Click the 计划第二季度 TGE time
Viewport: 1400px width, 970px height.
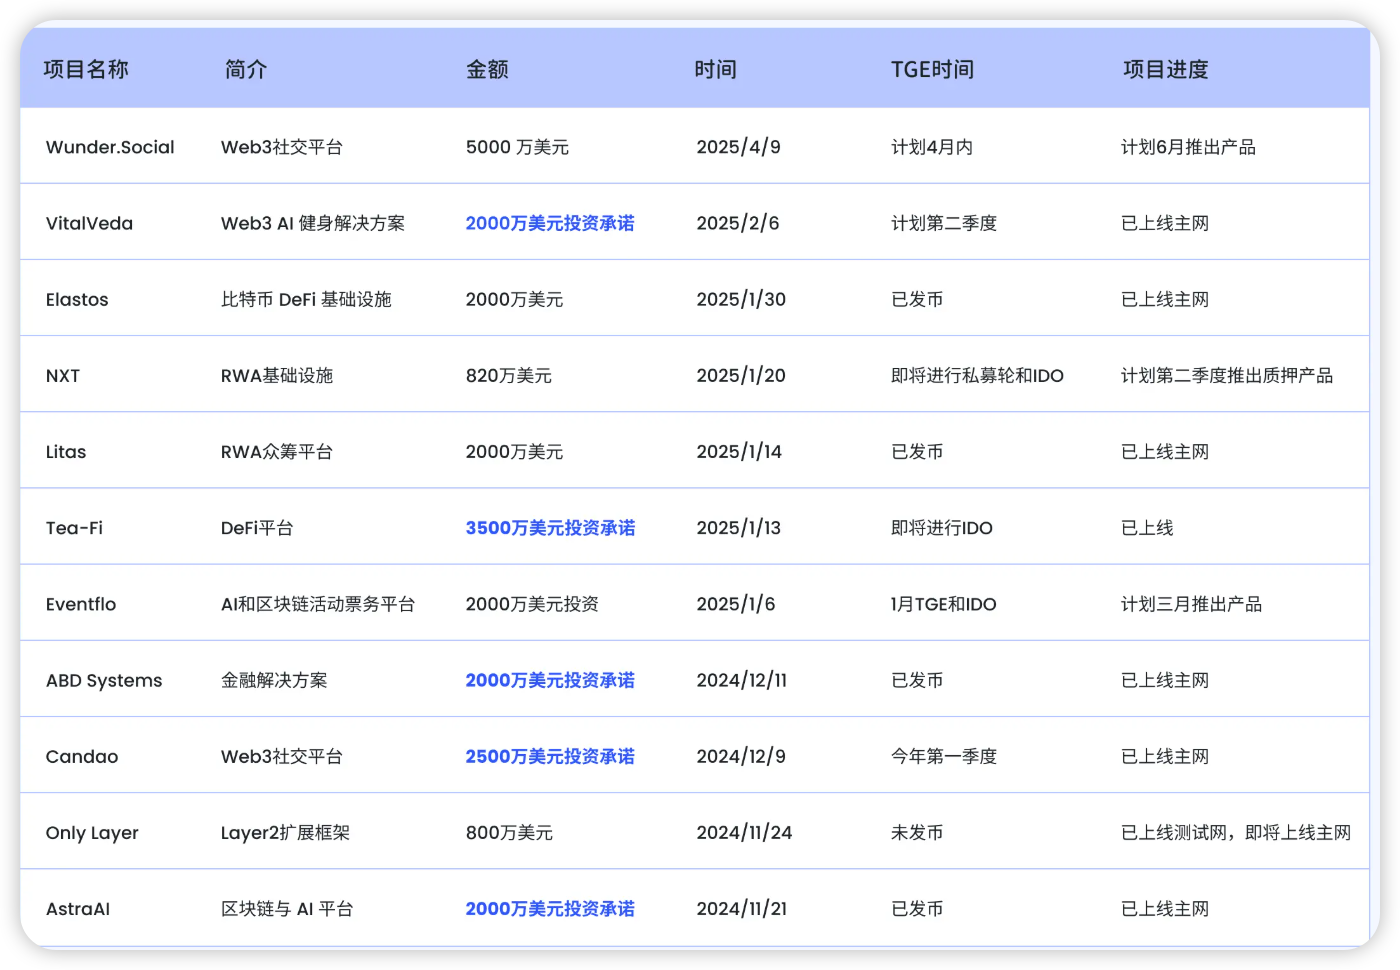(944, 223)
